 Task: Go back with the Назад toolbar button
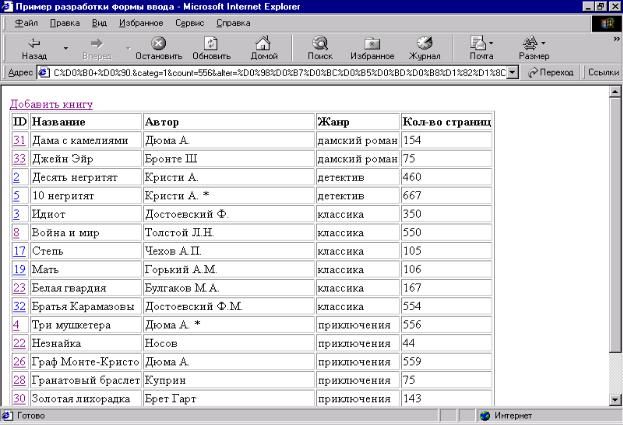pos(34,48)
